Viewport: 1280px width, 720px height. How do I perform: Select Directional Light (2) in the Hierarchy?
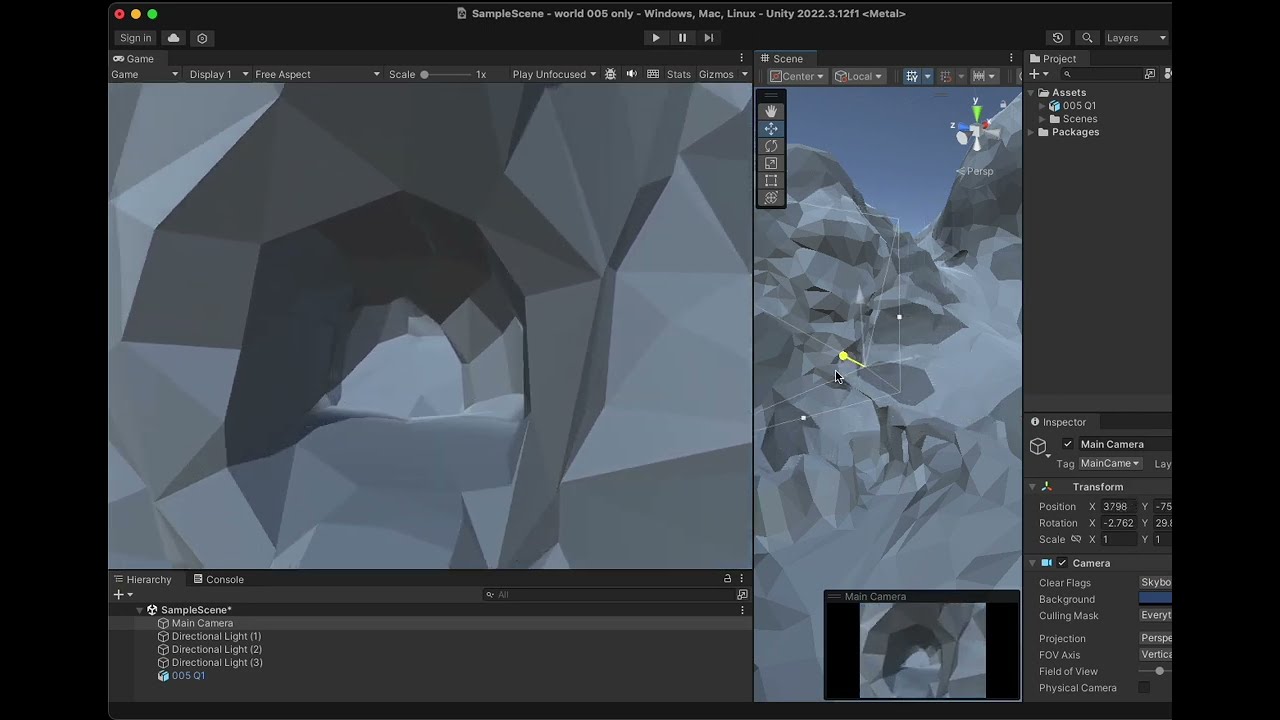tap(217, 649)
